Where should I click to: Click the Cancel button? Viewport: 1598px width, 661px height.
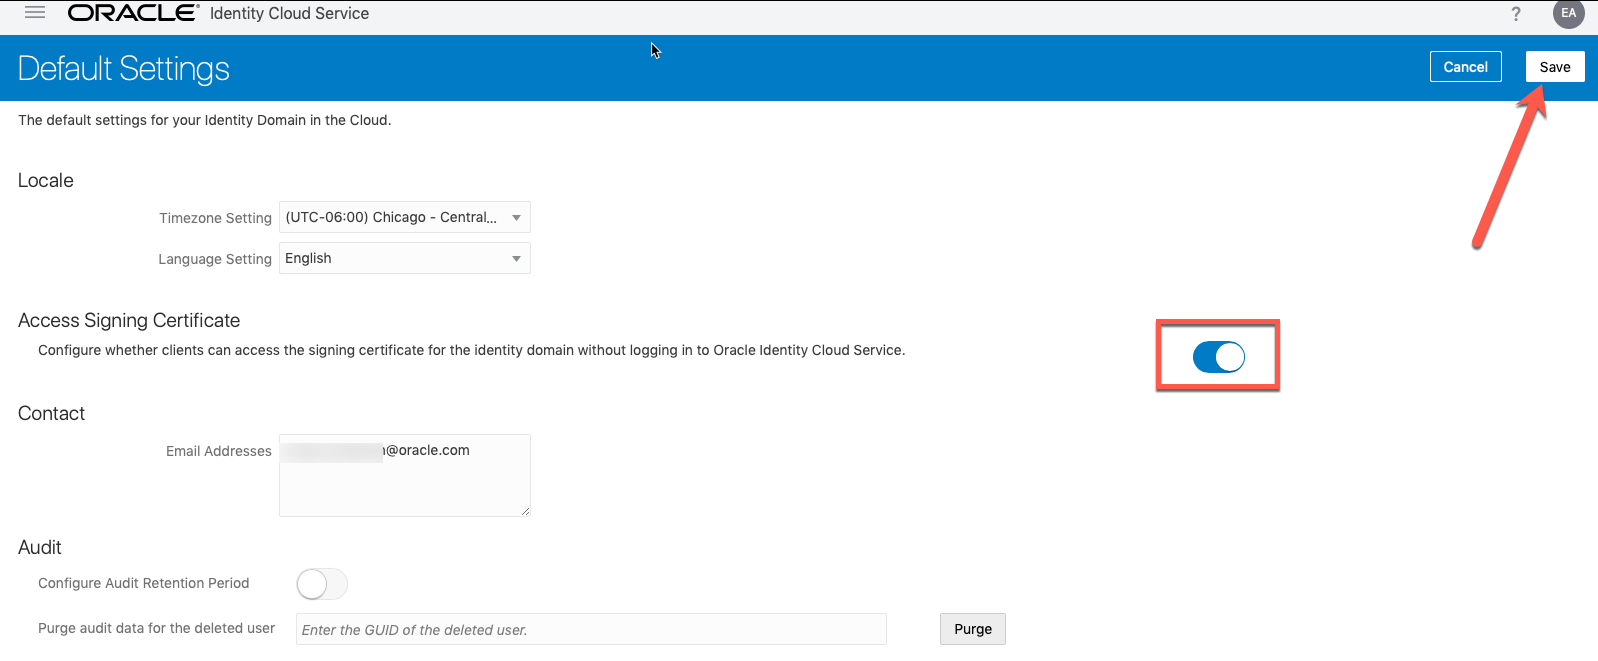click(1465, 67)
